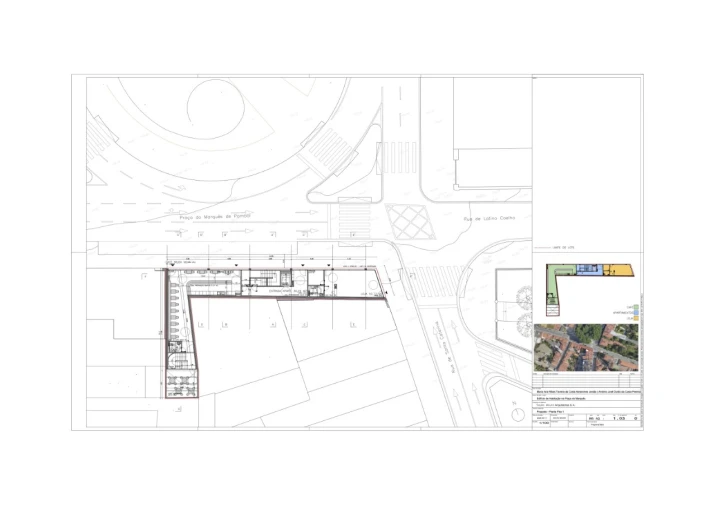Click the 'Projecto - Planta Piso 1' title

pos(551,411)
